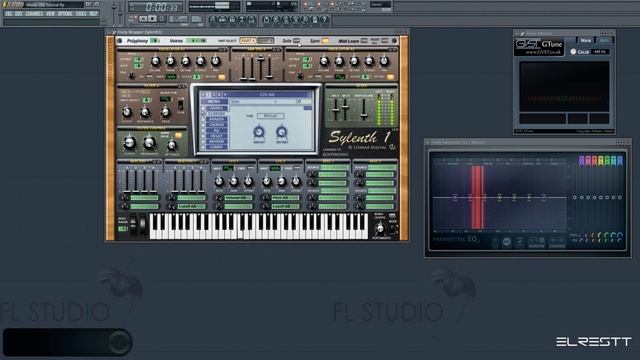Click Oscillator A1 pan knob
Screen dimensions: 640x360
coord(216,62)
